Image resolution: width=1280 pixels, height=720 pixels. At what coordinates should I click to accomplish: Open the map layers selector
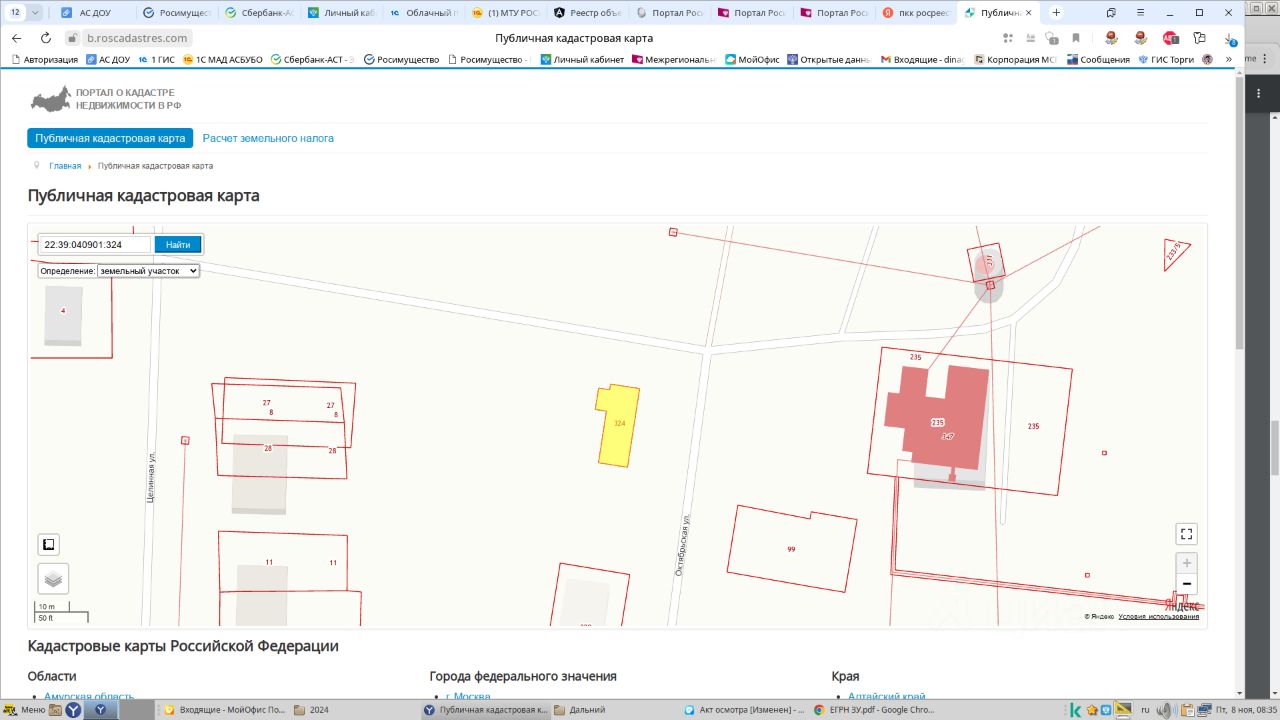(53, 578)
